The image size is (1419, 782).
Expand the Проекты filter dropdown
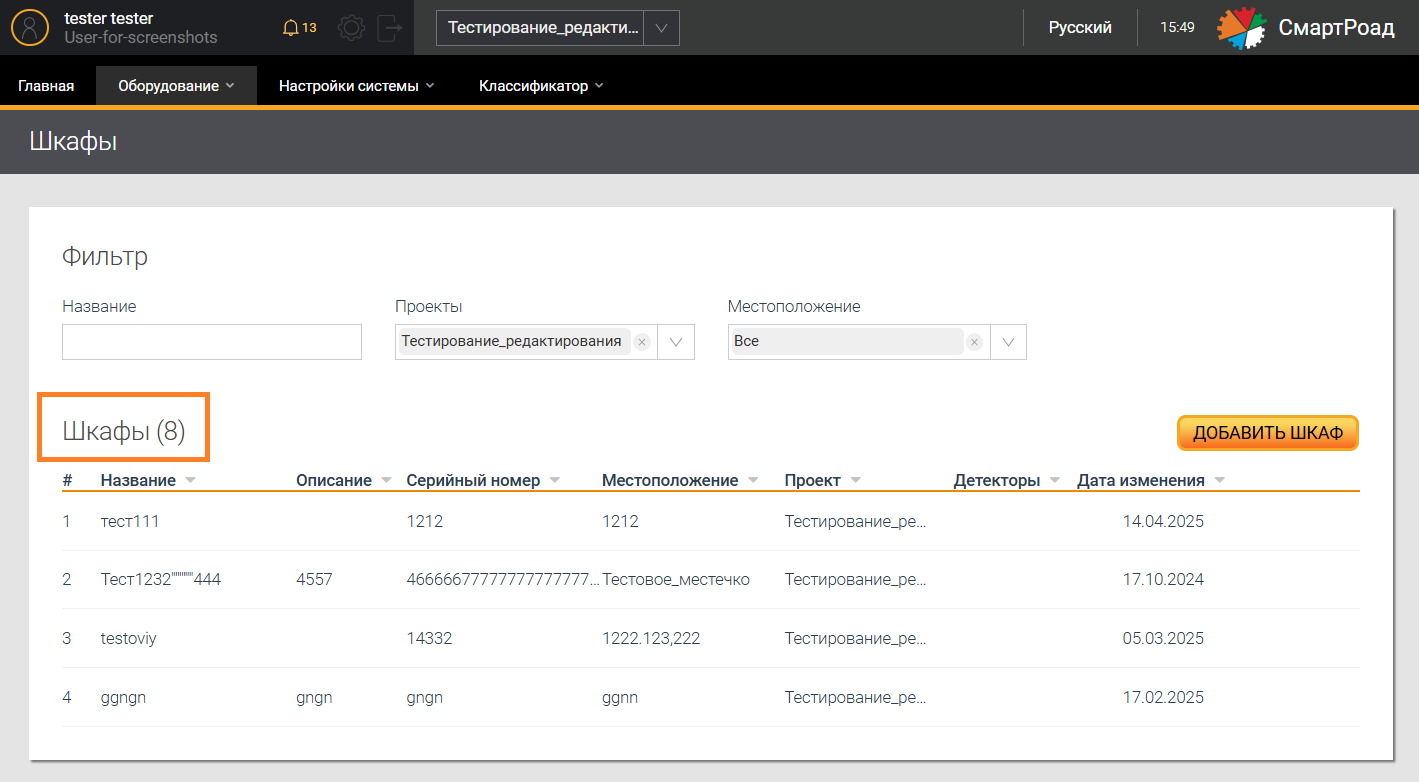(x=676, y=342)
